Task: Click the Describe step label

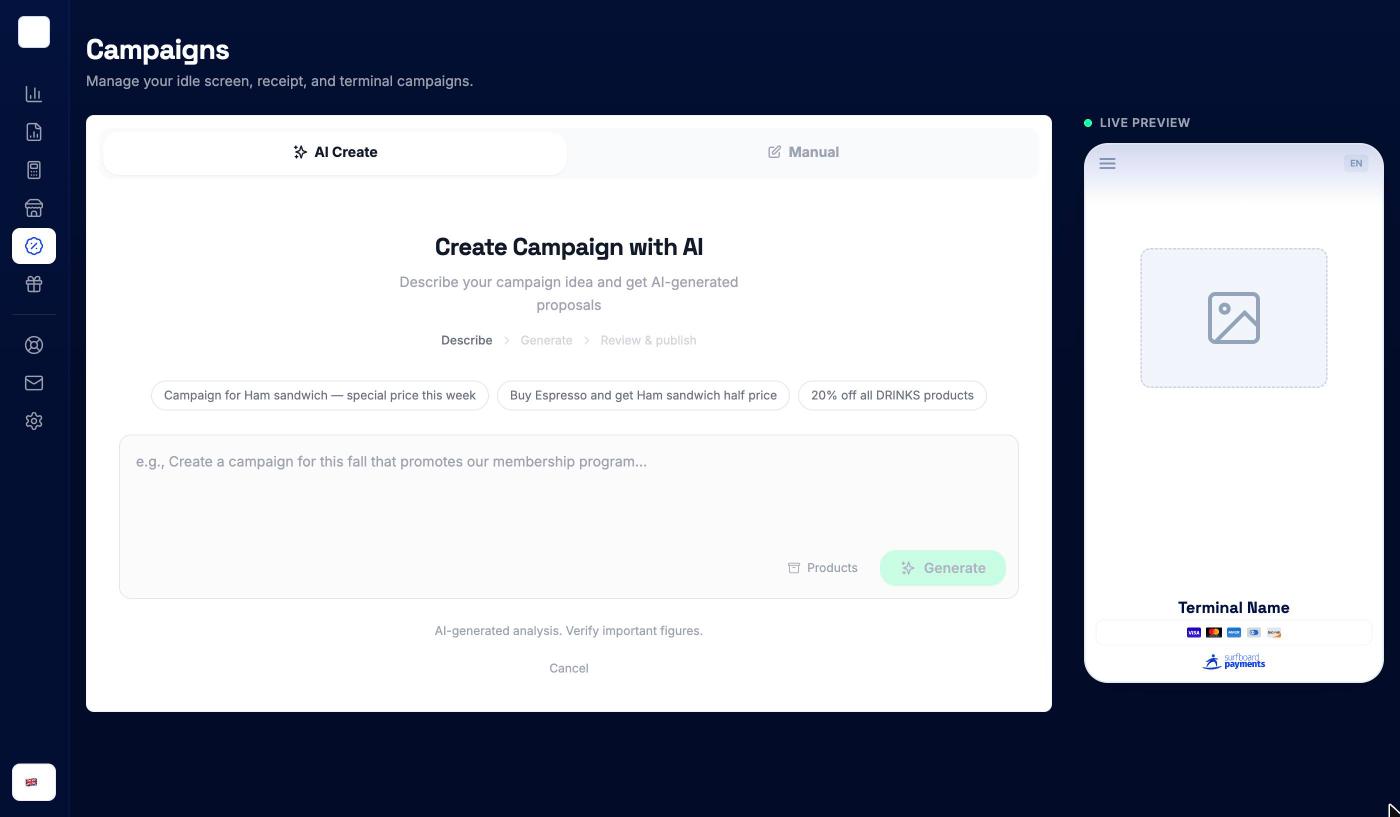Action: pyautogui.click(x=467, y=340)
